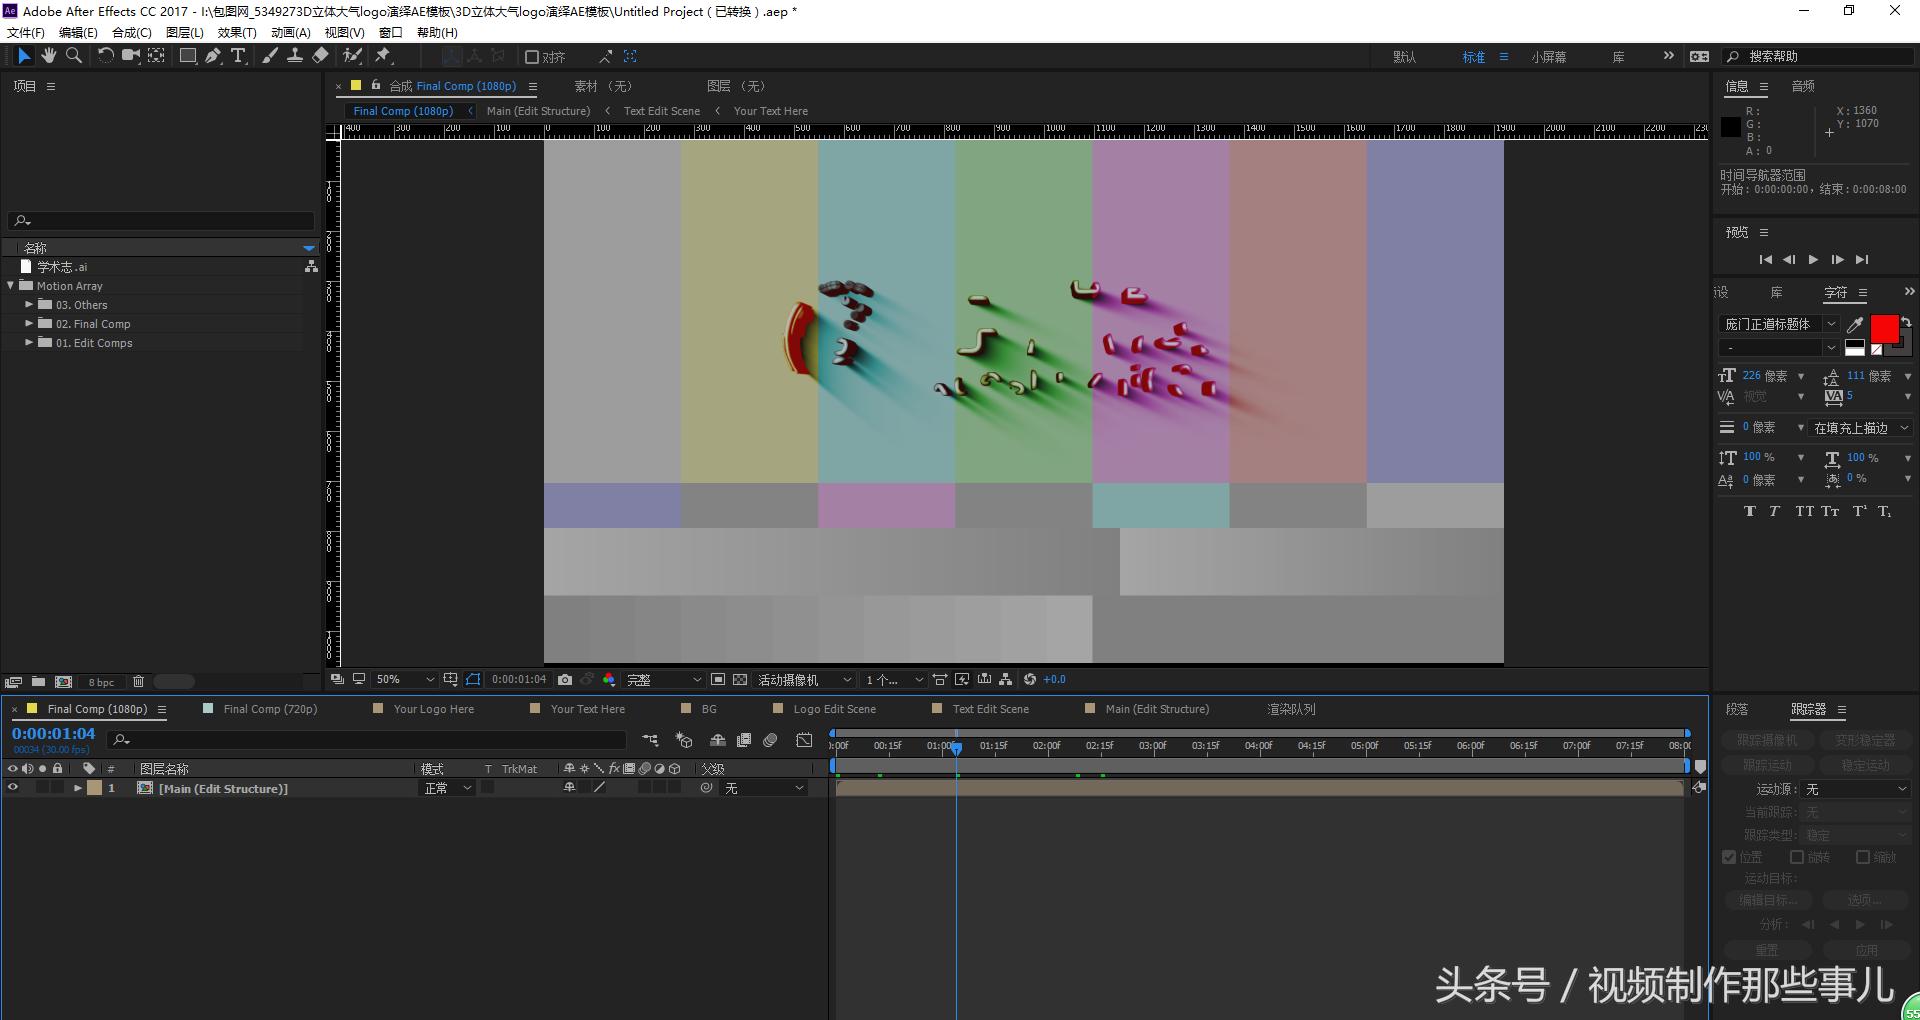This screenshot has width=1920, height=1020.
Task: Toggle the Faux Bold text style
Action: pyautogui.click(x=1749, y=511)
